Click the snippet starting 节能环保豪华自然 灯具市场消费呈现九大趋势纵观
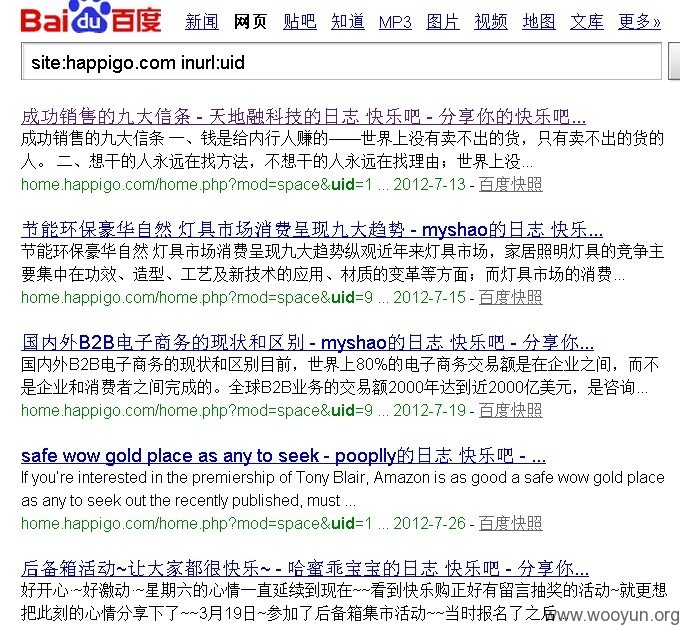 point(343,263)
